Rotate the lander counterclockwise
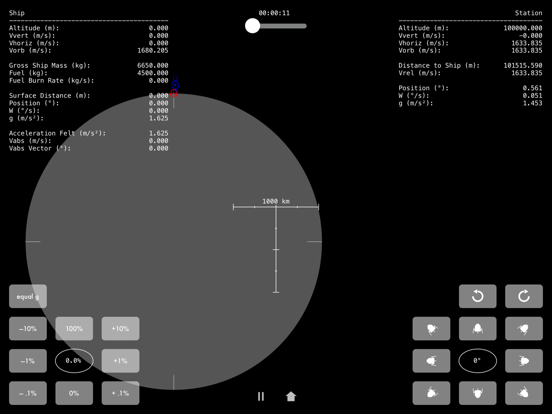 tap(477, 296)
